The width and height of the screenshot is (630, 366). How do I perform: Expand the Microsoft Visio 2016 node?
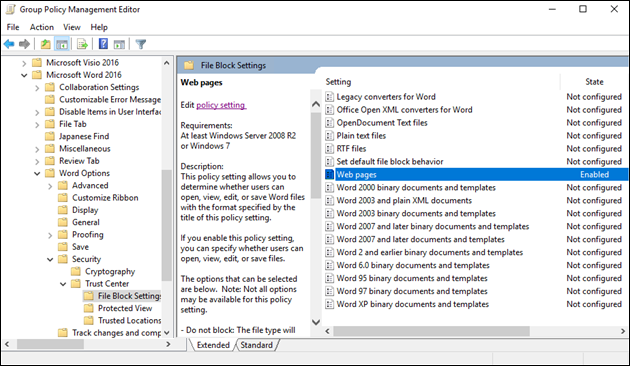(24, 63)
